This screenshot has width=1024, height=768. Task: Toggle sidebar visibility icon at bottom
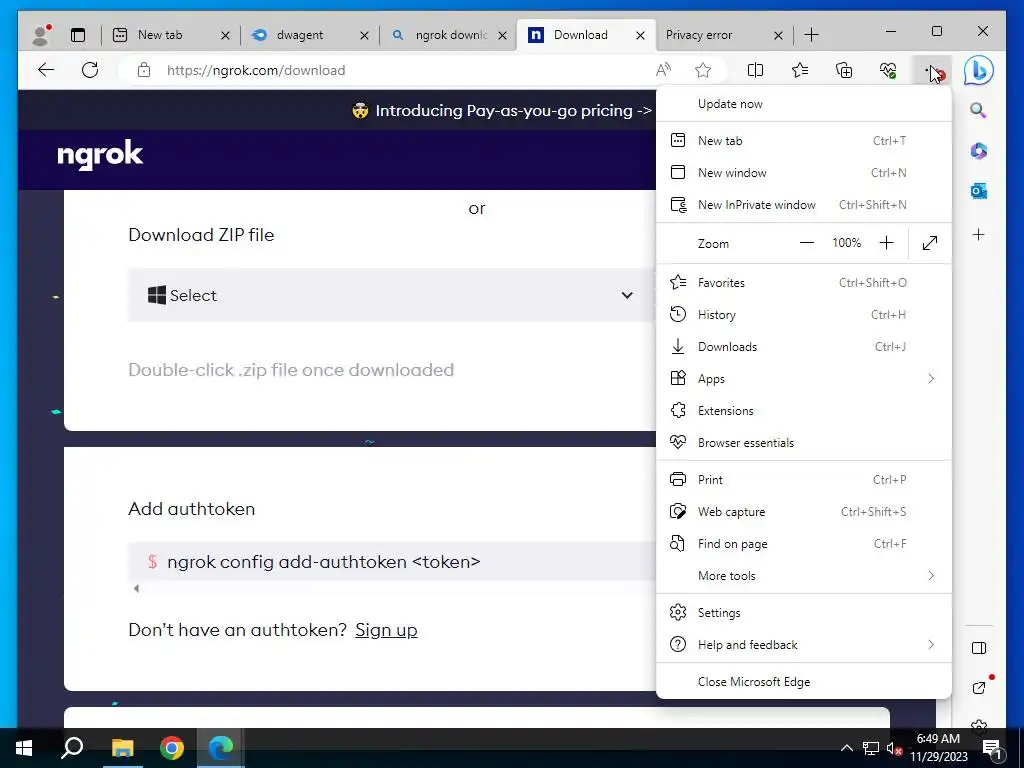click(978, 648)
